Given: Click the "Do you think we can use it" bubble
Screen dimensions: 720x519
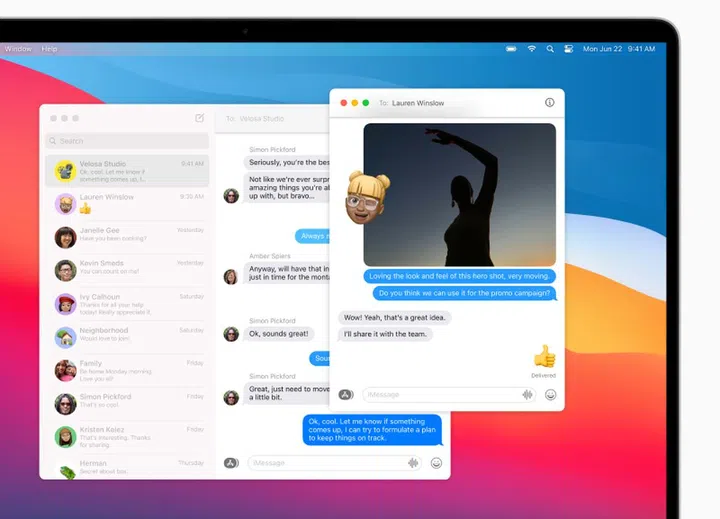Looking at the screenshot, I should (x=464, y=293).
